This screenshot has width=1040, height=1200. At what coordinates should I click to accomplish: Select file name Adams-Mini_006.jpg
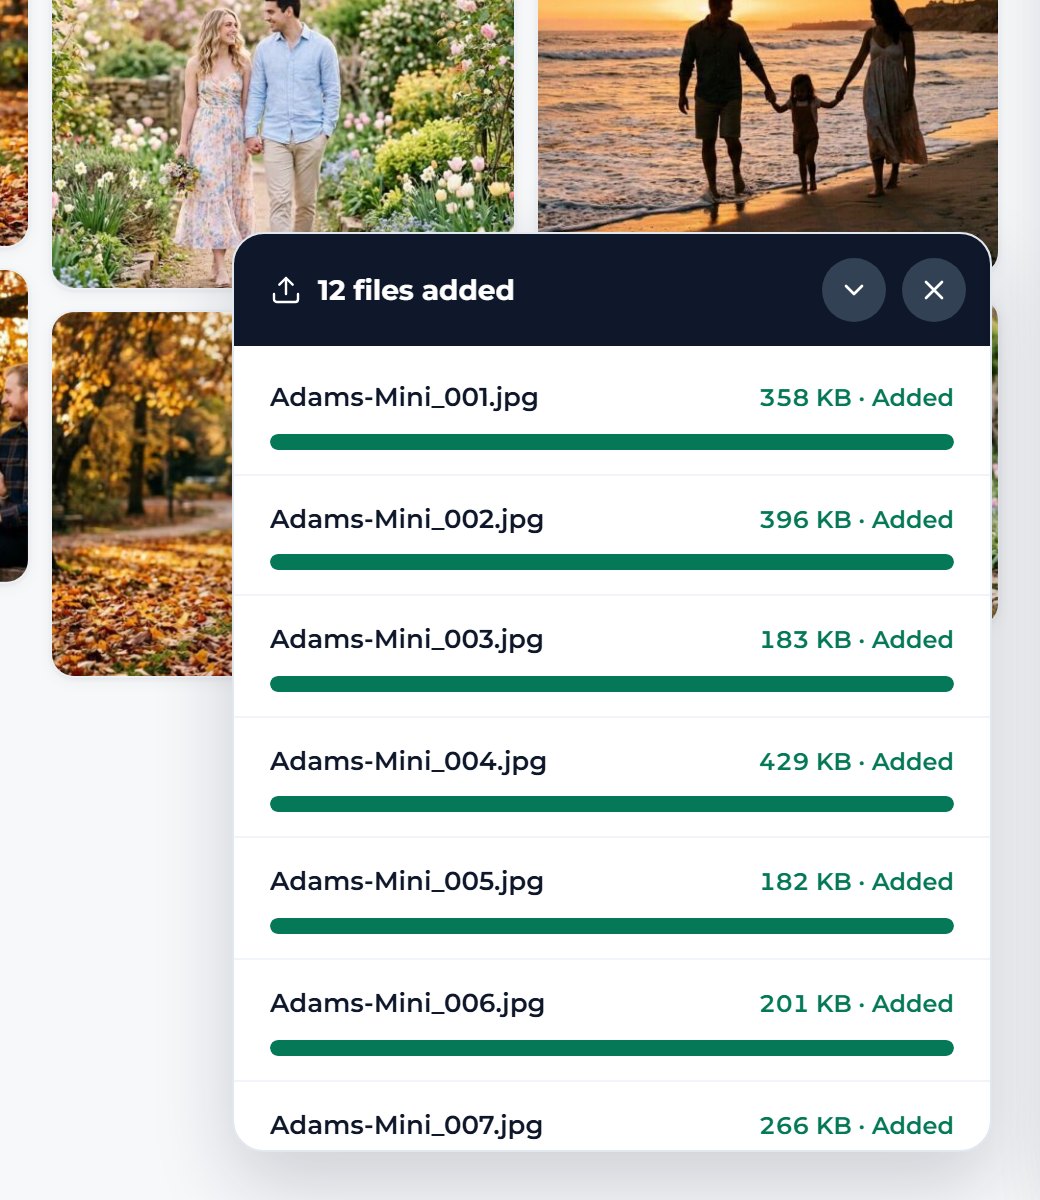click(x=408, y=1004)
